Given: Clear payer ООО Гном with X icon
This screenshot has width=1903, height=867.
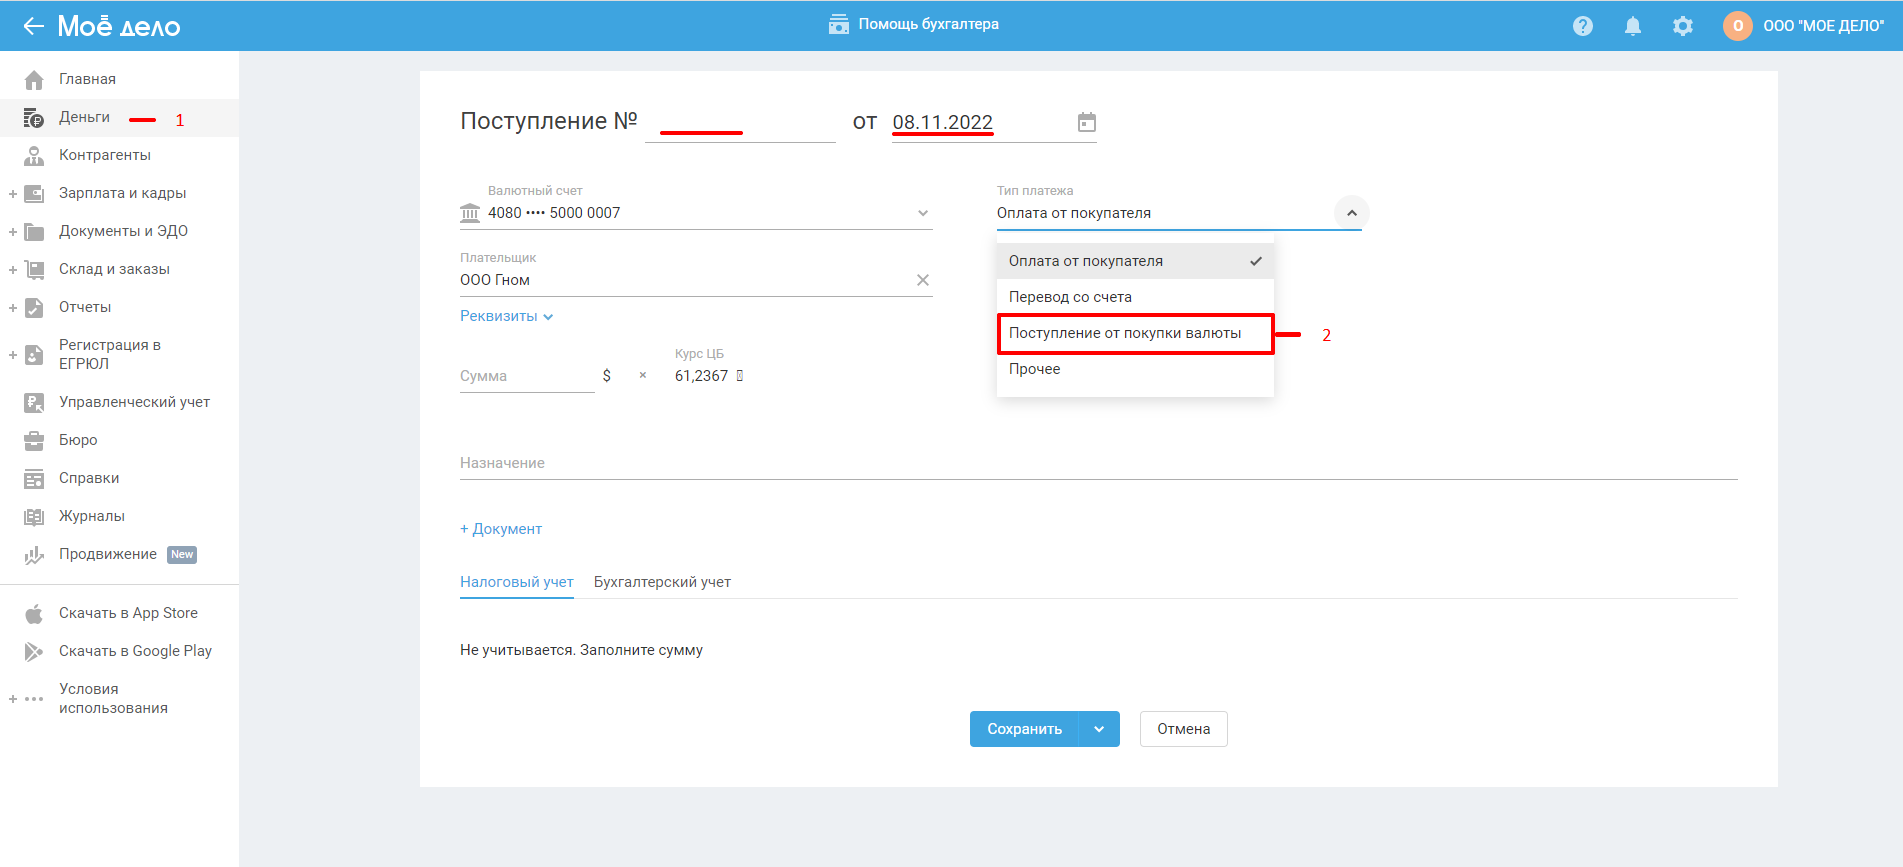Looking at the screenshot, I should 922,280.
